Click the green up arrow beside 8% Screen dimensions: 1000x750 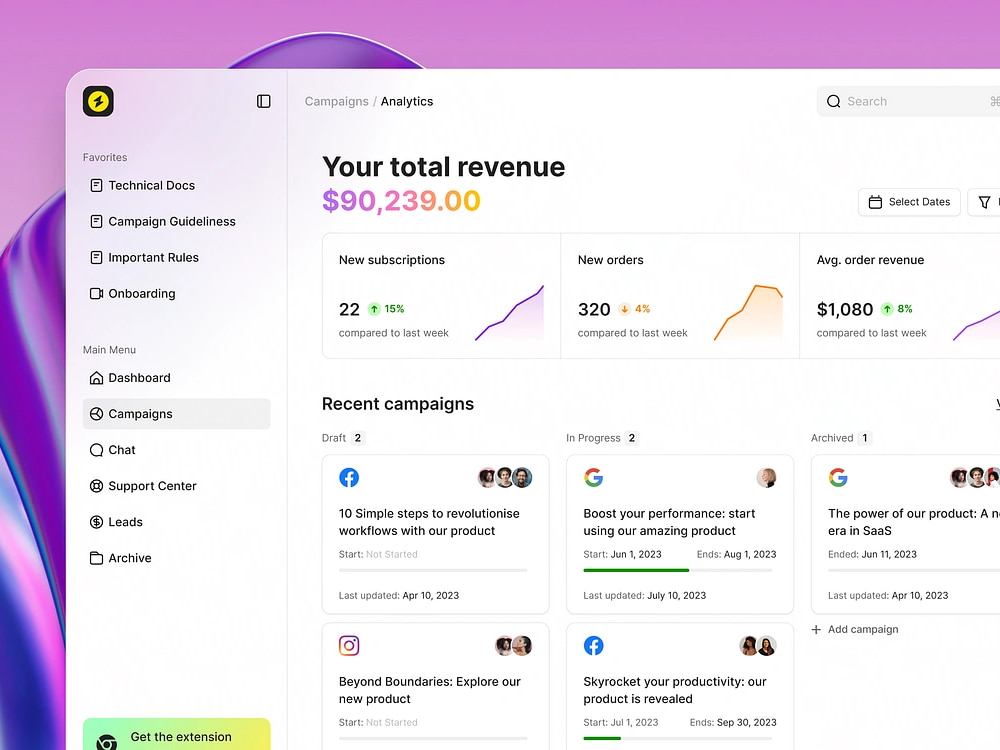pos(887,309)
